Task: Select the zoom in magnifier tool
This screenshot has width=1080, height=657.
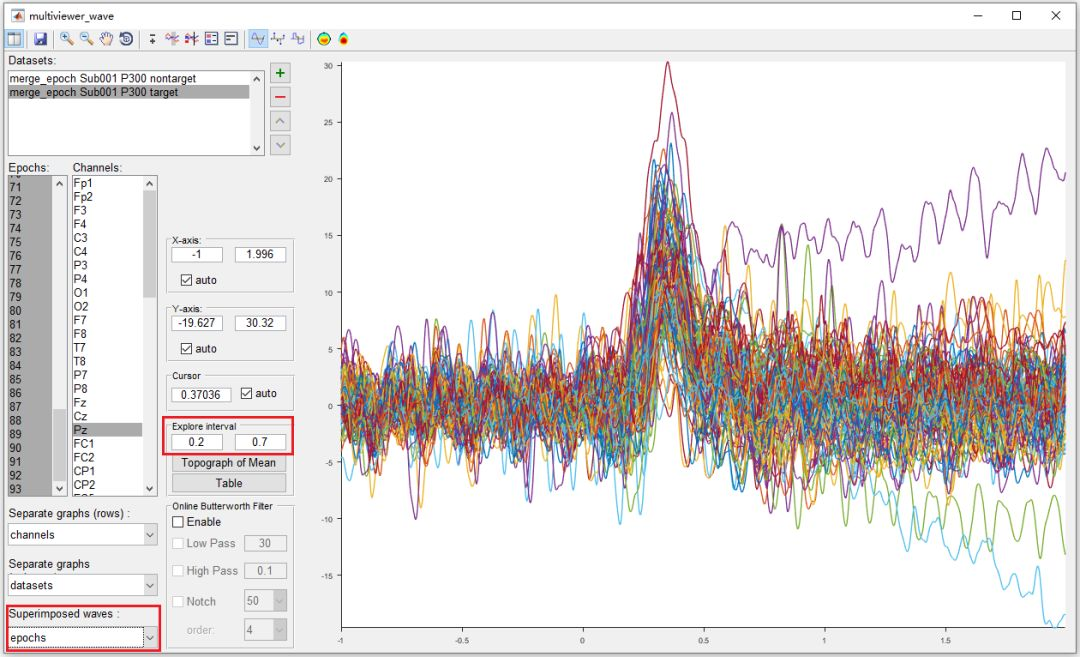Action: [x=66, y=39]
